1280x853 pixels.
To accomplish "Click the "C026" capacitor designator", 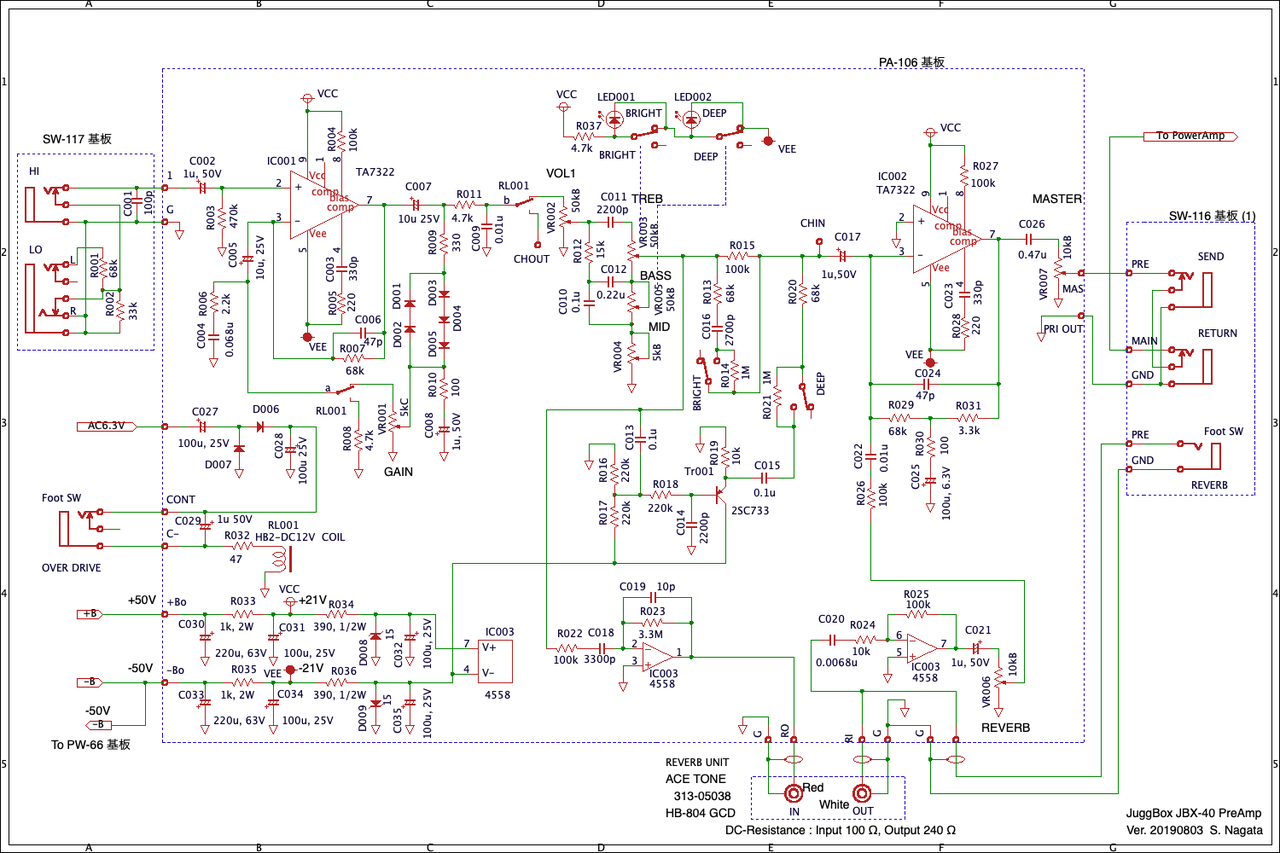I will point(1032,225).
